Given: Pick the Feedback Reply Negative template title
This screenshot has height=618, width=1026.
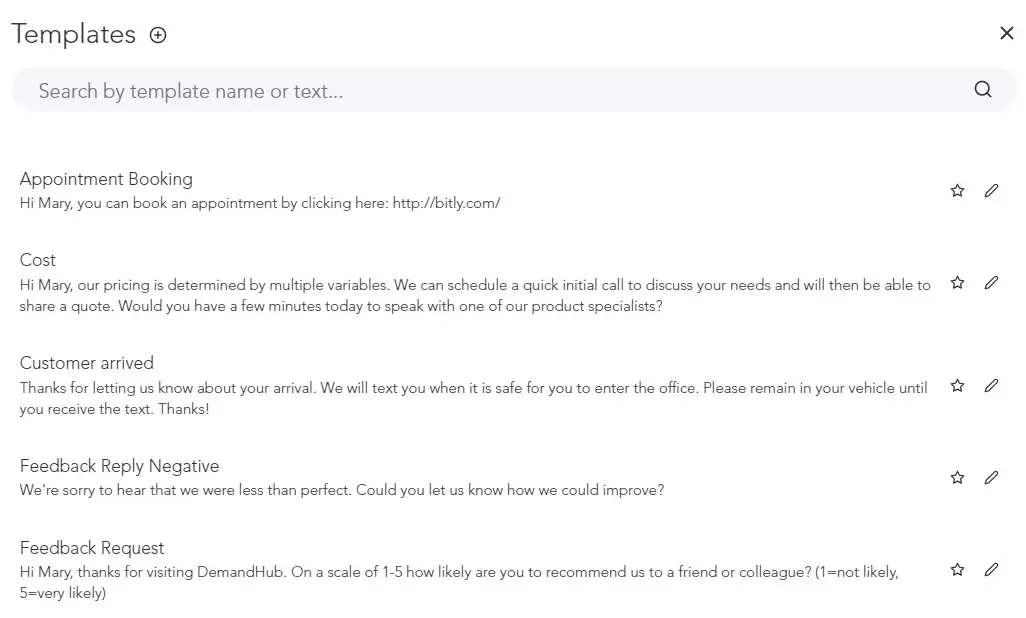Looking at the screenshot, I should coord(119,466).
